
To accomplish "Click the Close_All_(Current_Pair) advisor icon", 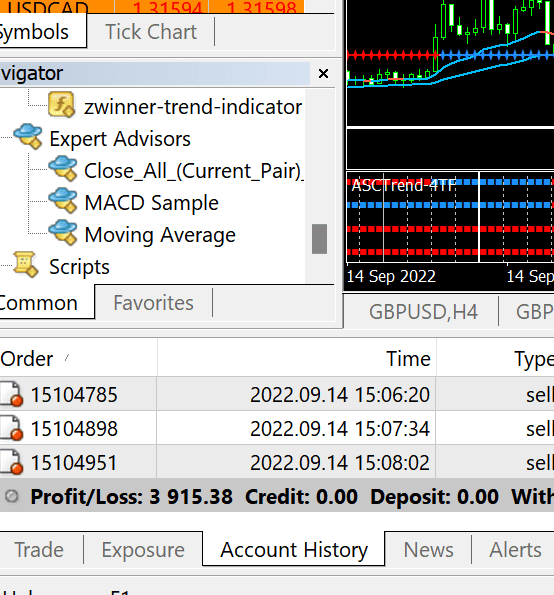I will 63,168.
